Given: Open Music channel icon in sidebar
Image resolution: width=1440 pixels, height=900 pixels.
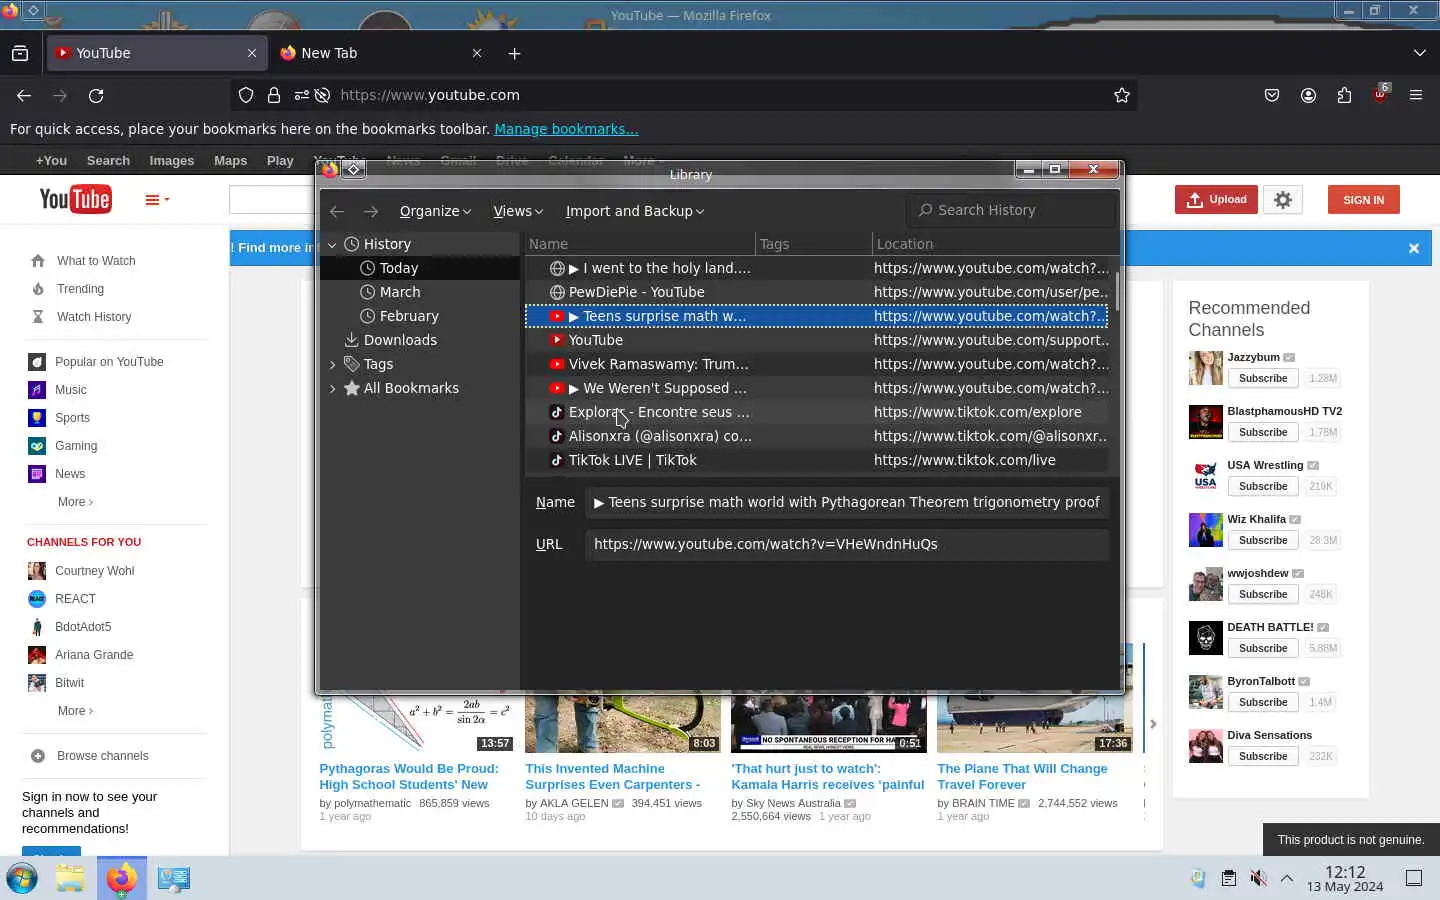Looking at the screenshot, I should tap(37, 390).
